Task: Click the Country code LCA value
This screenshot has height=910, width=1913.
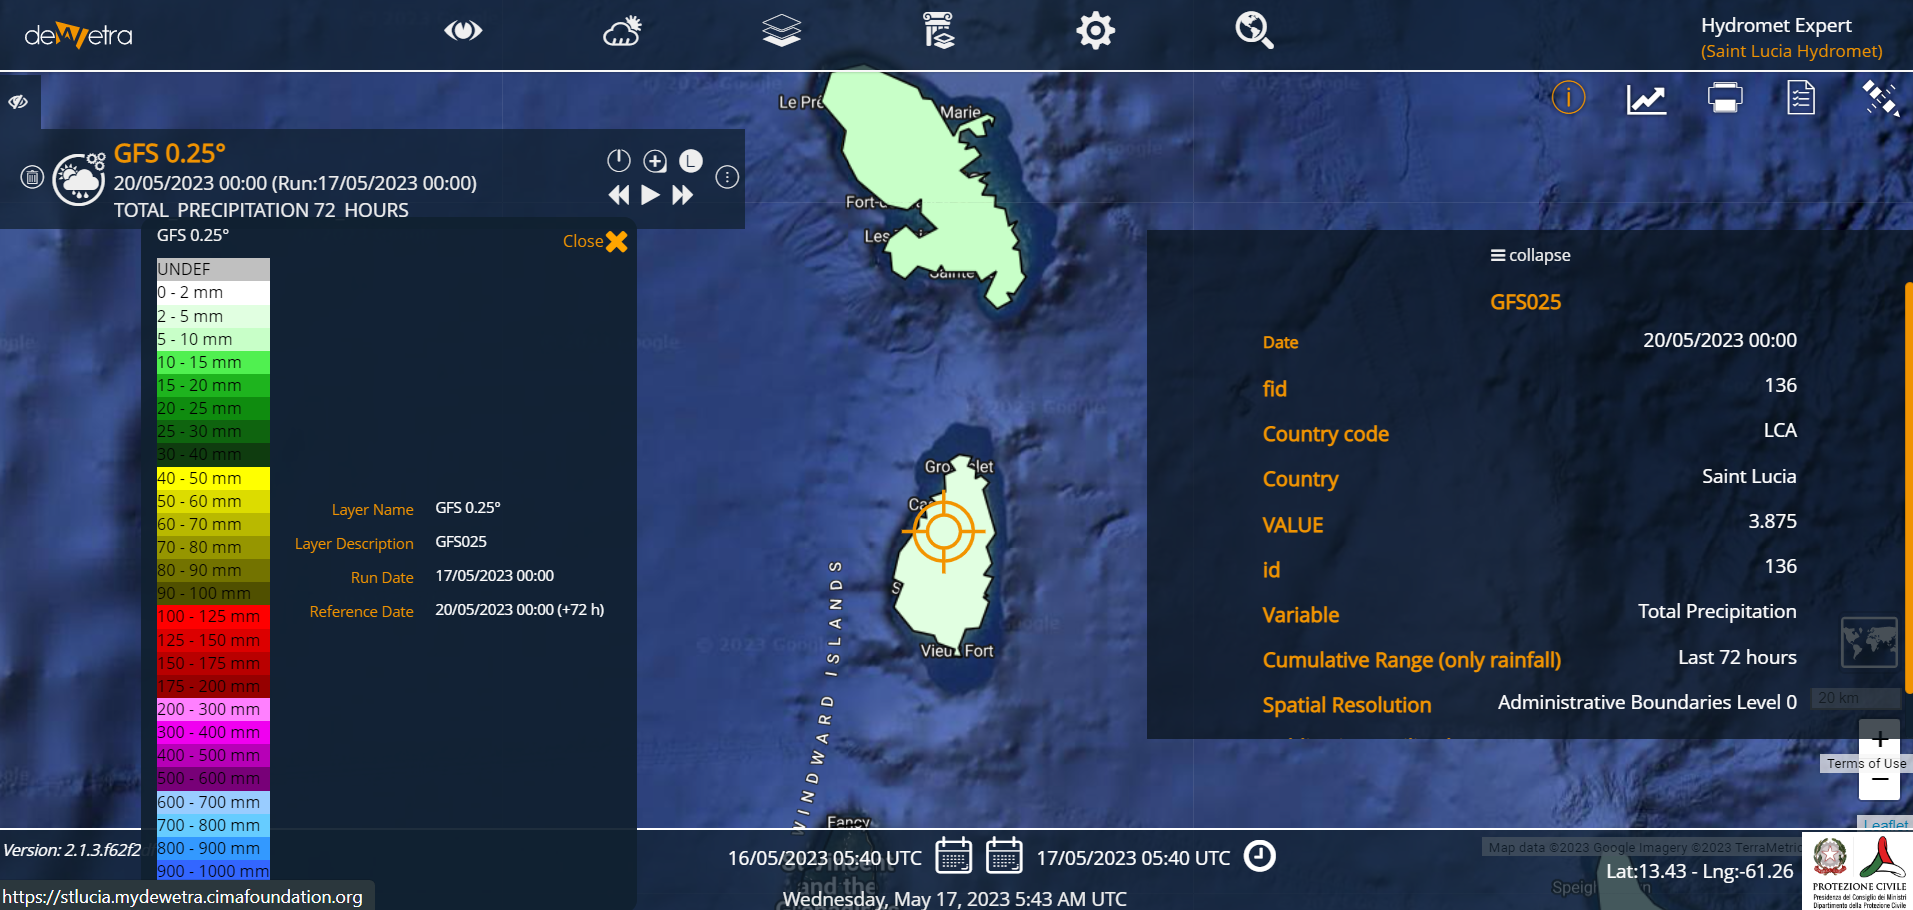Action: (x=1780, y=430)
